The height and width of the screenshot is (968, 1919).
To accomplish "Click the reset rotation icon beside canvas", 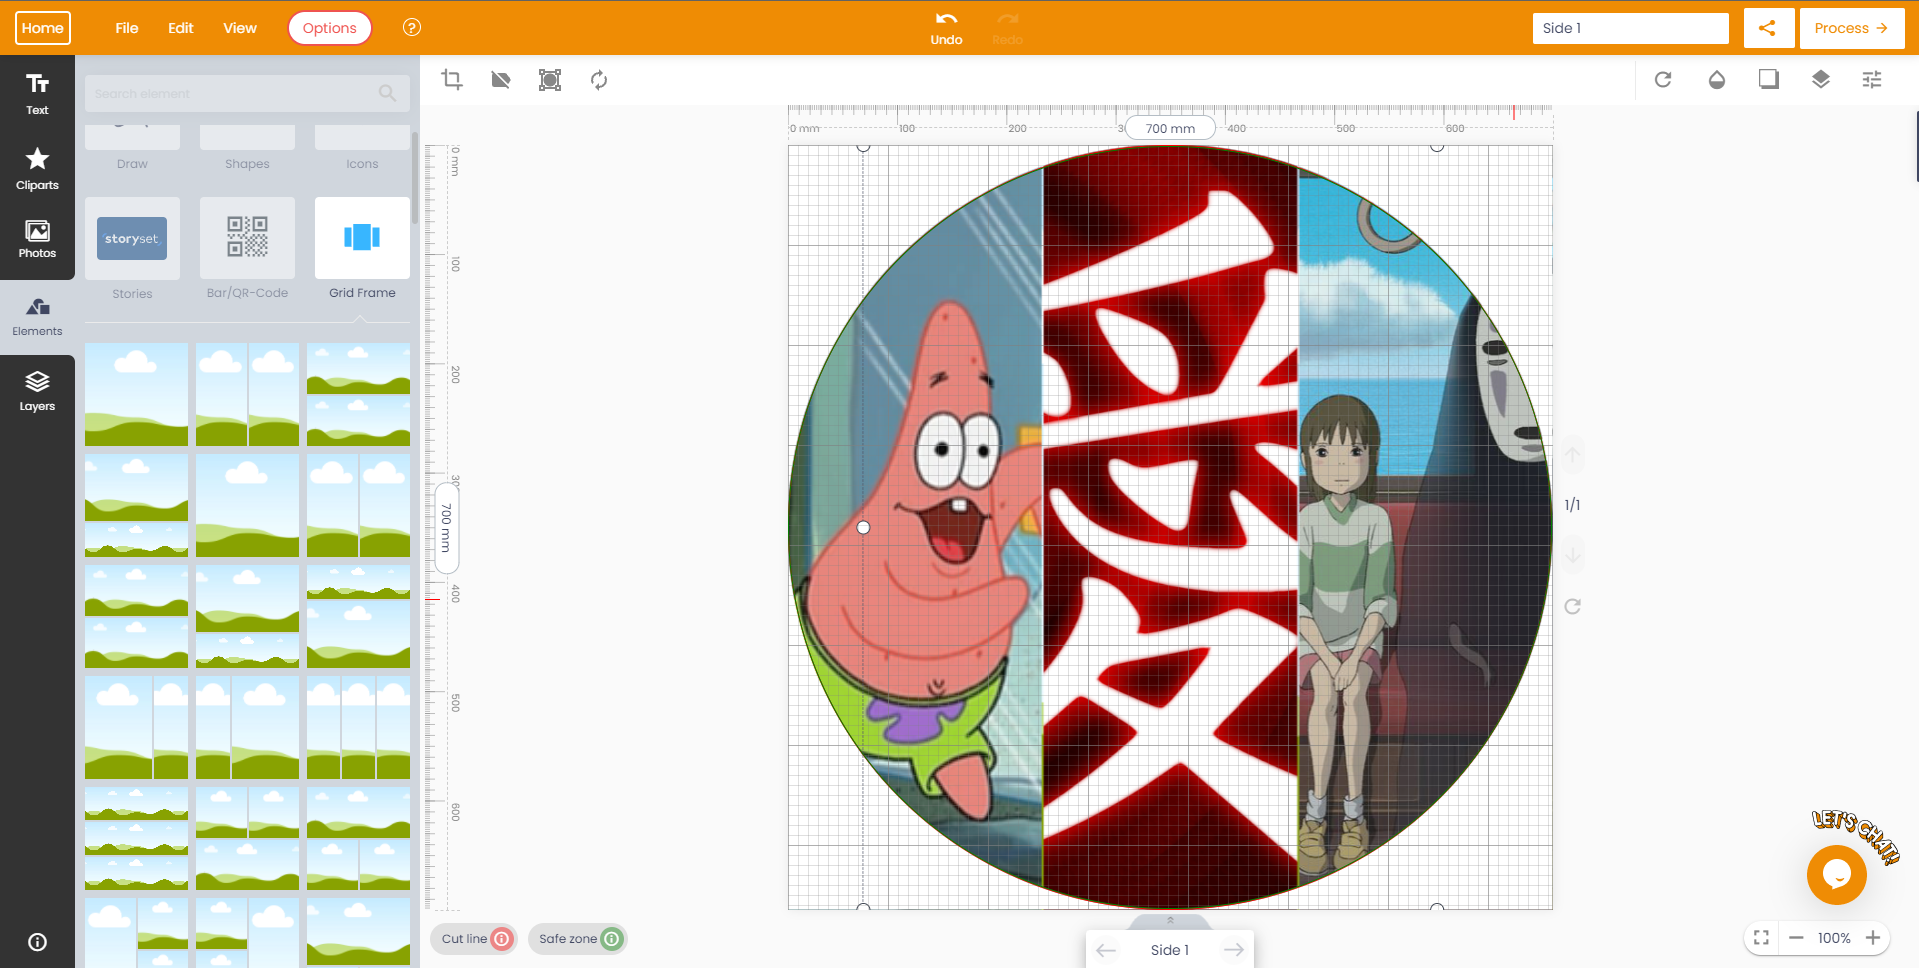I will pyautogui.click(x=1572, y=606).
